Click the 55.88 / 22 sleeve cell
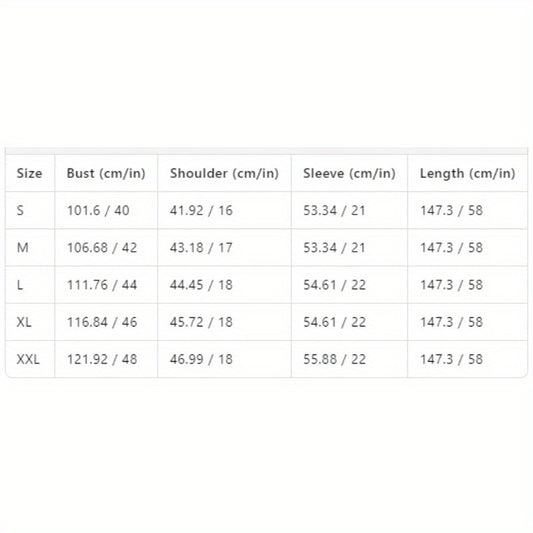Viewport: 533px width, 533px height. tap(334, 359)
